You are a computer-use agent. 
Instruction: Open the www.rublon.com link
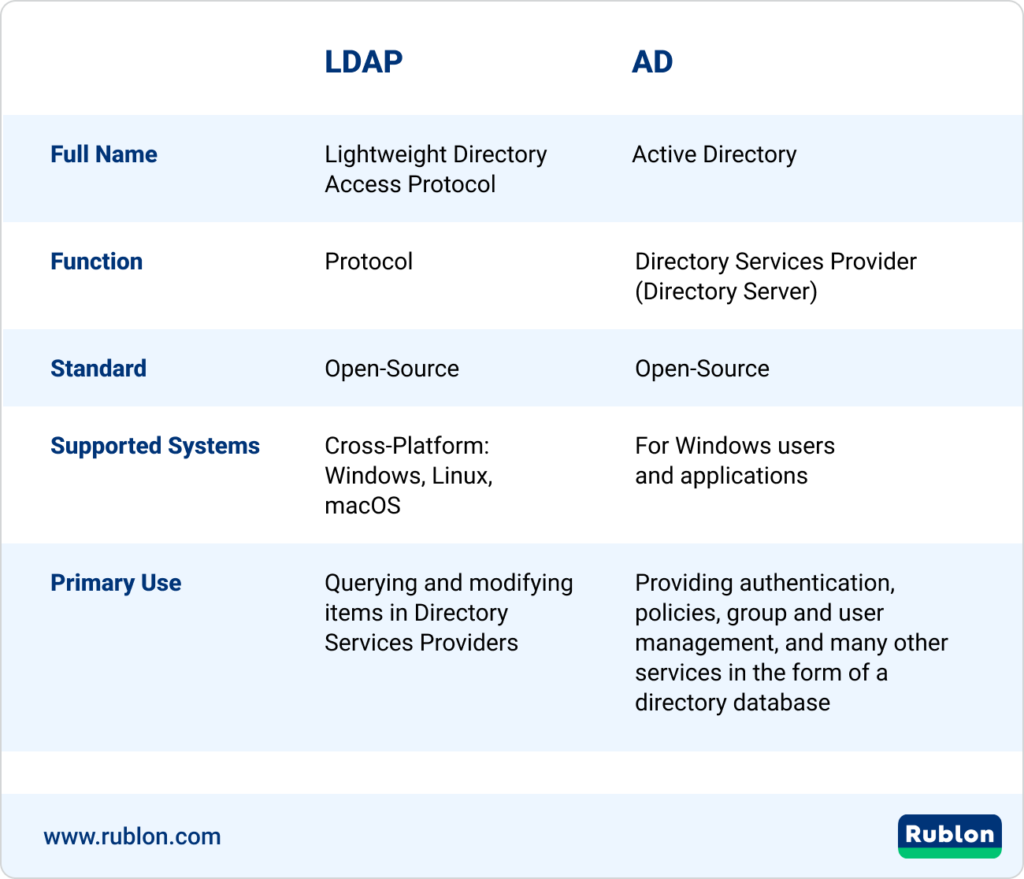click(132, 836)
